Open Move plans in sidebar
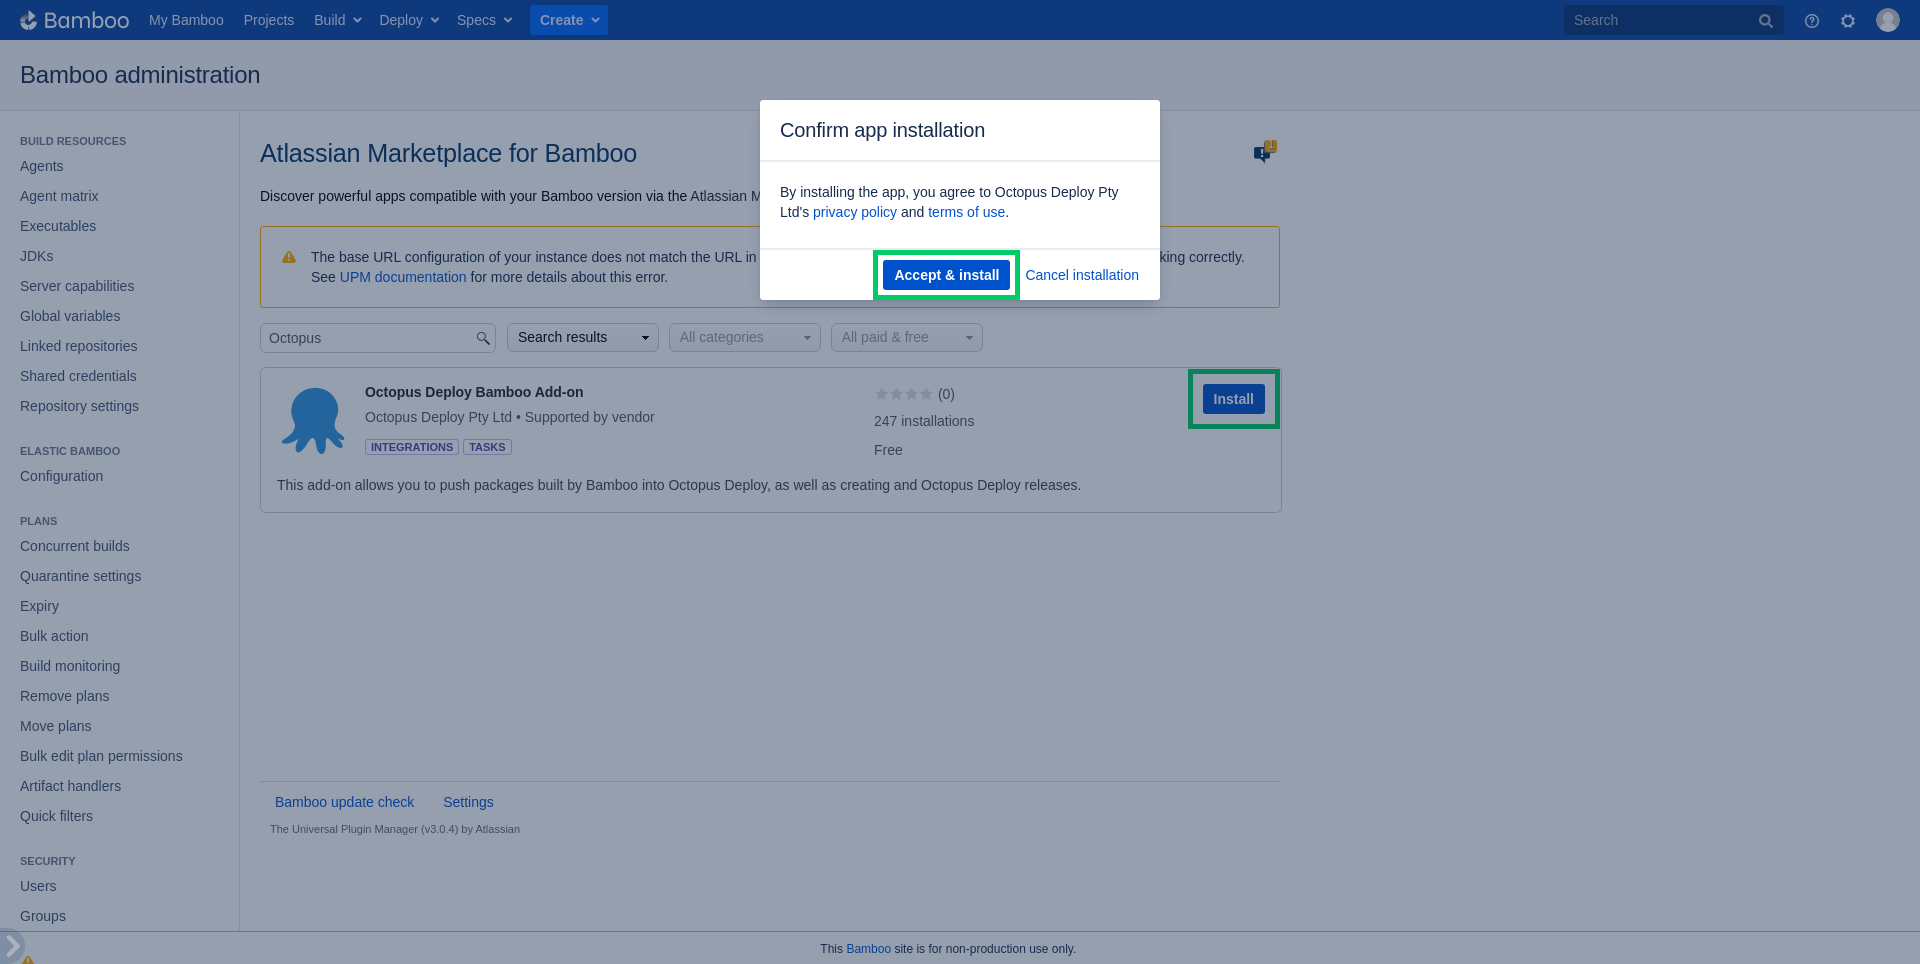The height and width of the screenshot is (964, 1920). (56, 726)
